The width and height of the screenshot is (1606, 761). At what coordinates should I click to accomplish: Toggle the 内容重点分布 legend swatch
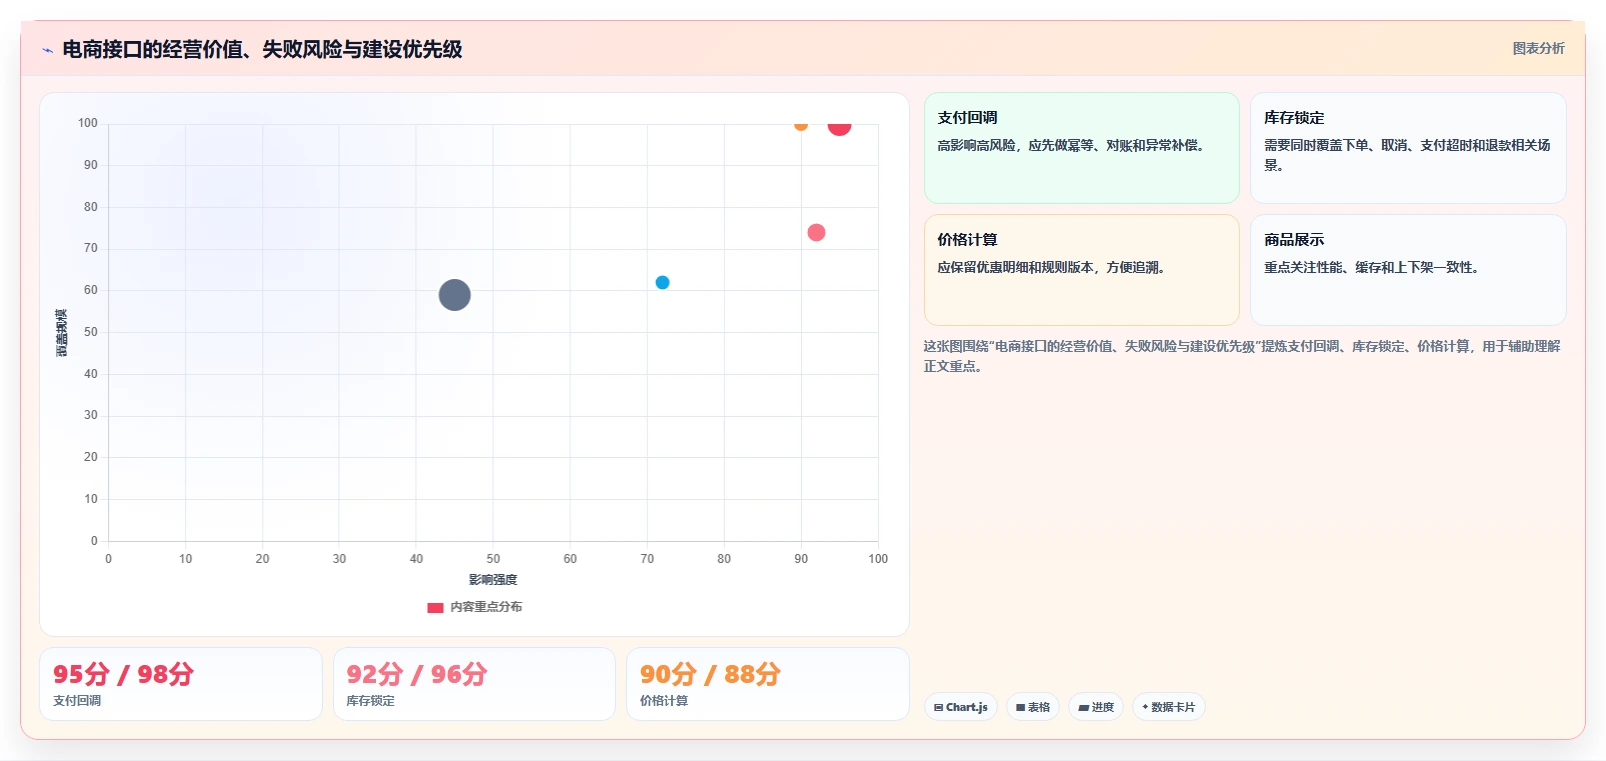pyautogui.click(x=435, y=607)
